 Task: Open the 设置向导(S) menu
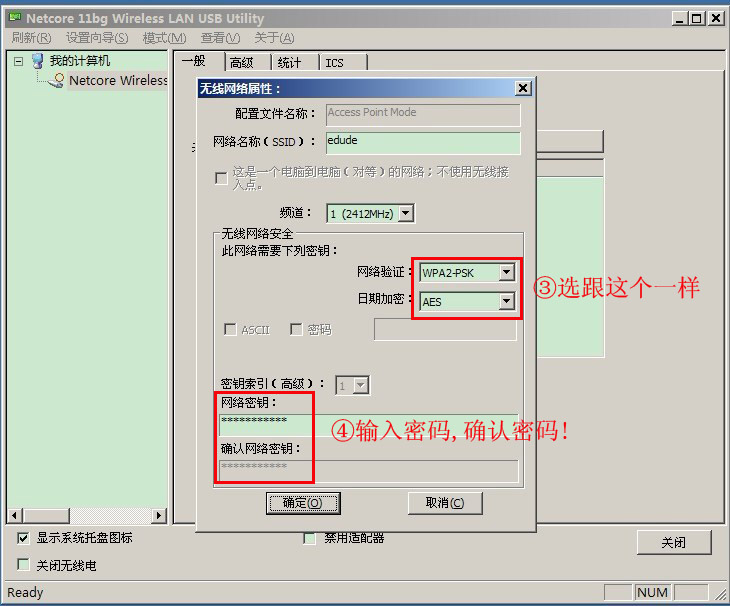pos(97,38)
